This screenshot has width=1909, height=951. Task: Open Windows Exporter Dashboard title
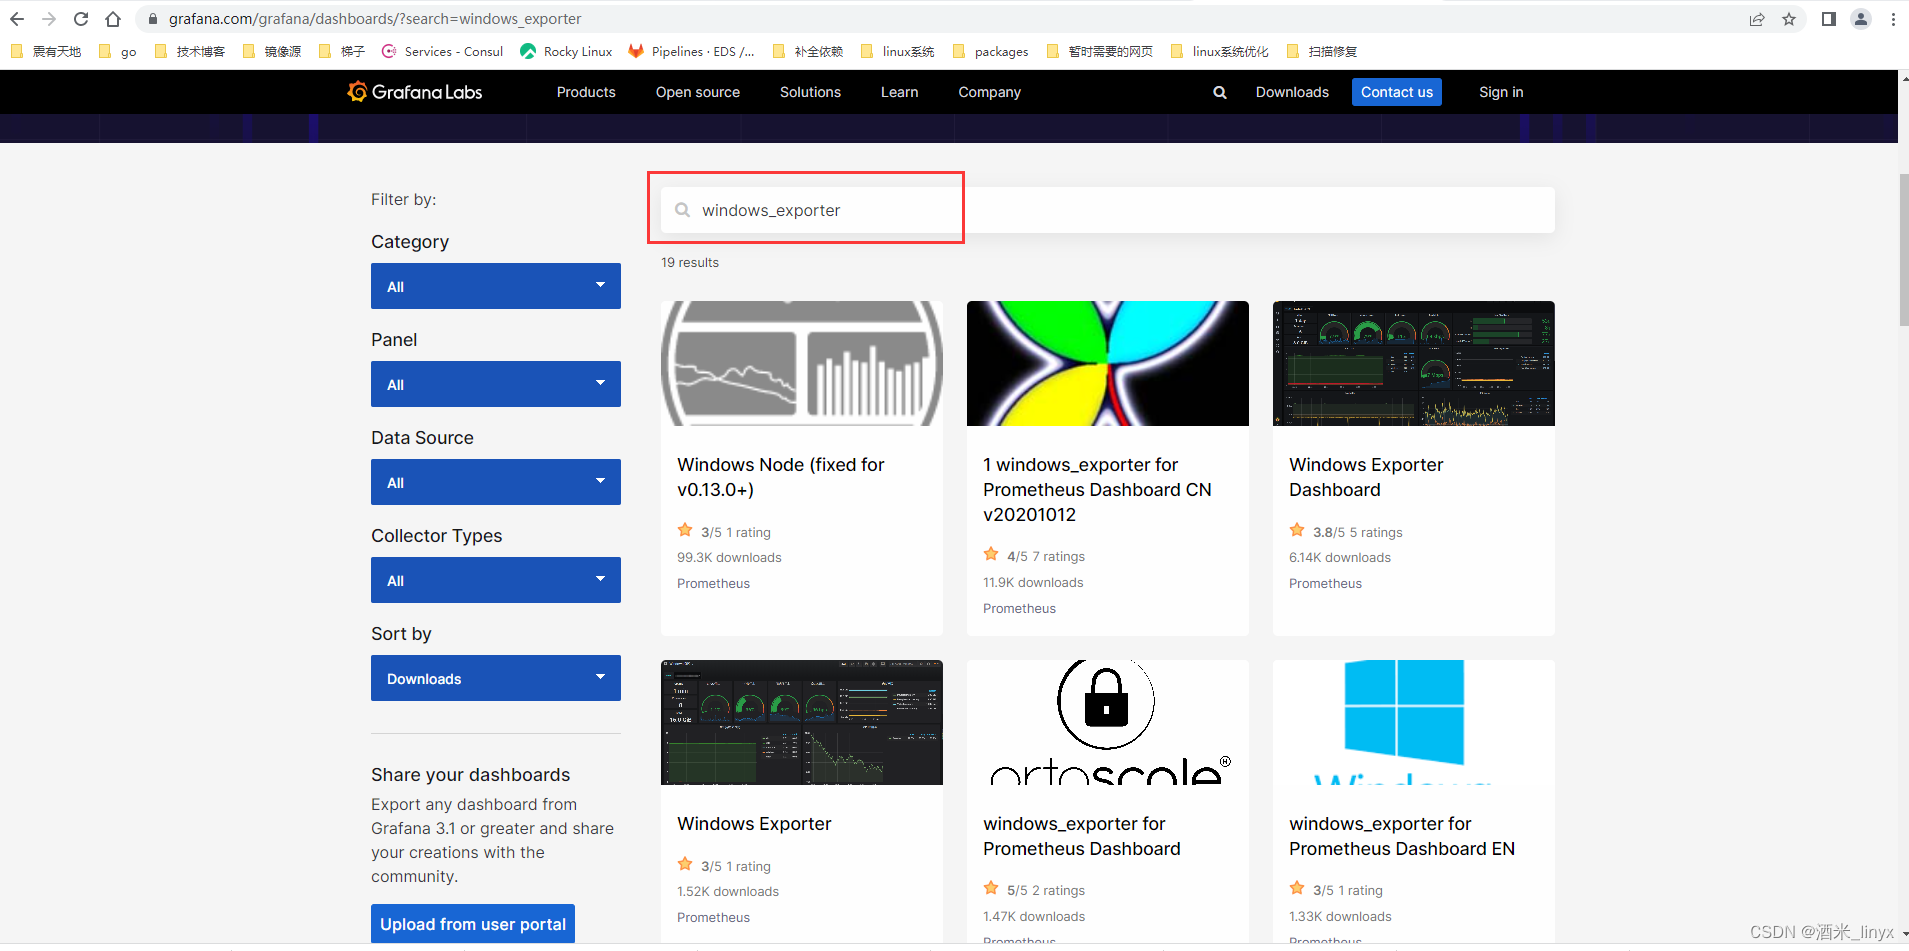click(1366, 477)
